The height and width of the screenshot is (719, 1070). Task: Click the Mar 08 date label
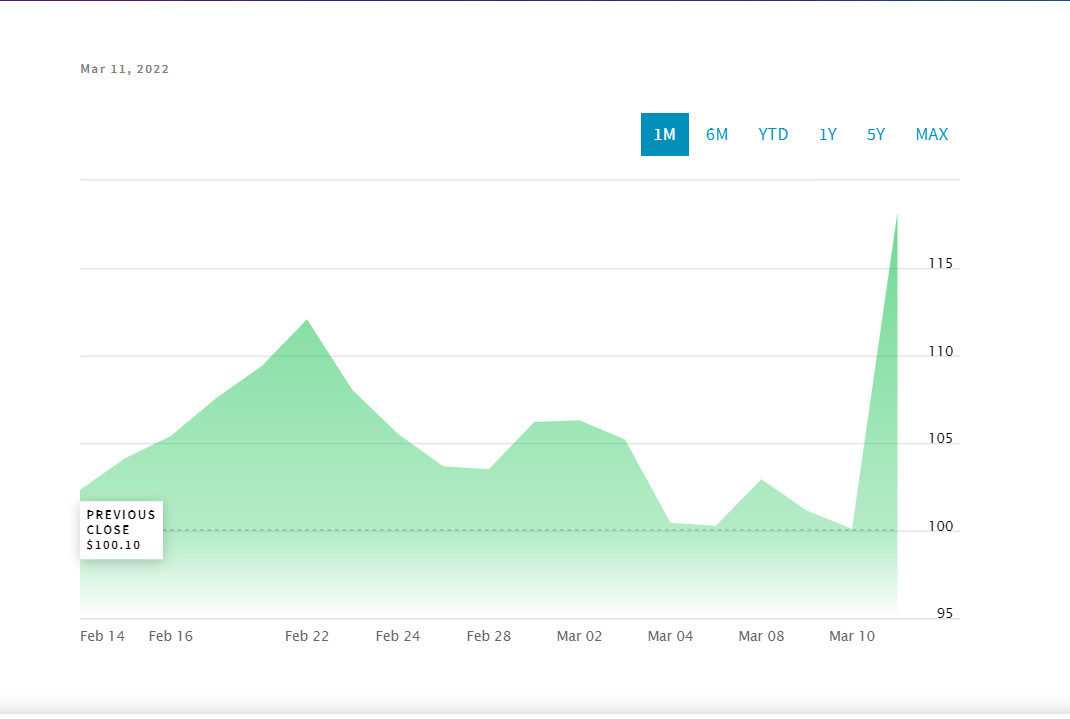[x=762, y=636]
